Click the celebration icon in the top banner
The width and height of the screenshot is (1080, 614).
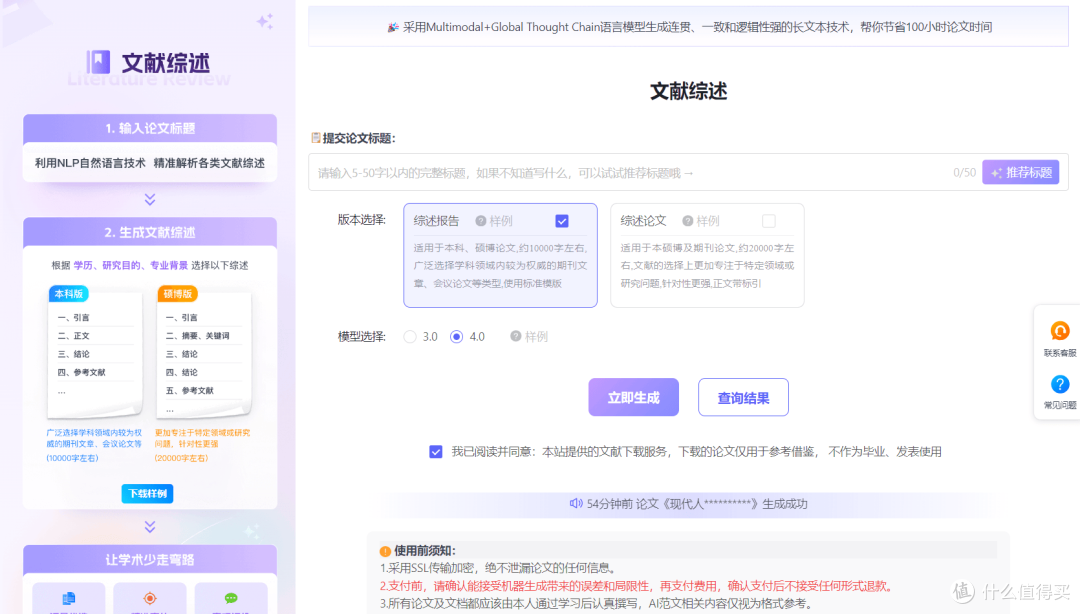pyautogui.click(x=393, y=27)
